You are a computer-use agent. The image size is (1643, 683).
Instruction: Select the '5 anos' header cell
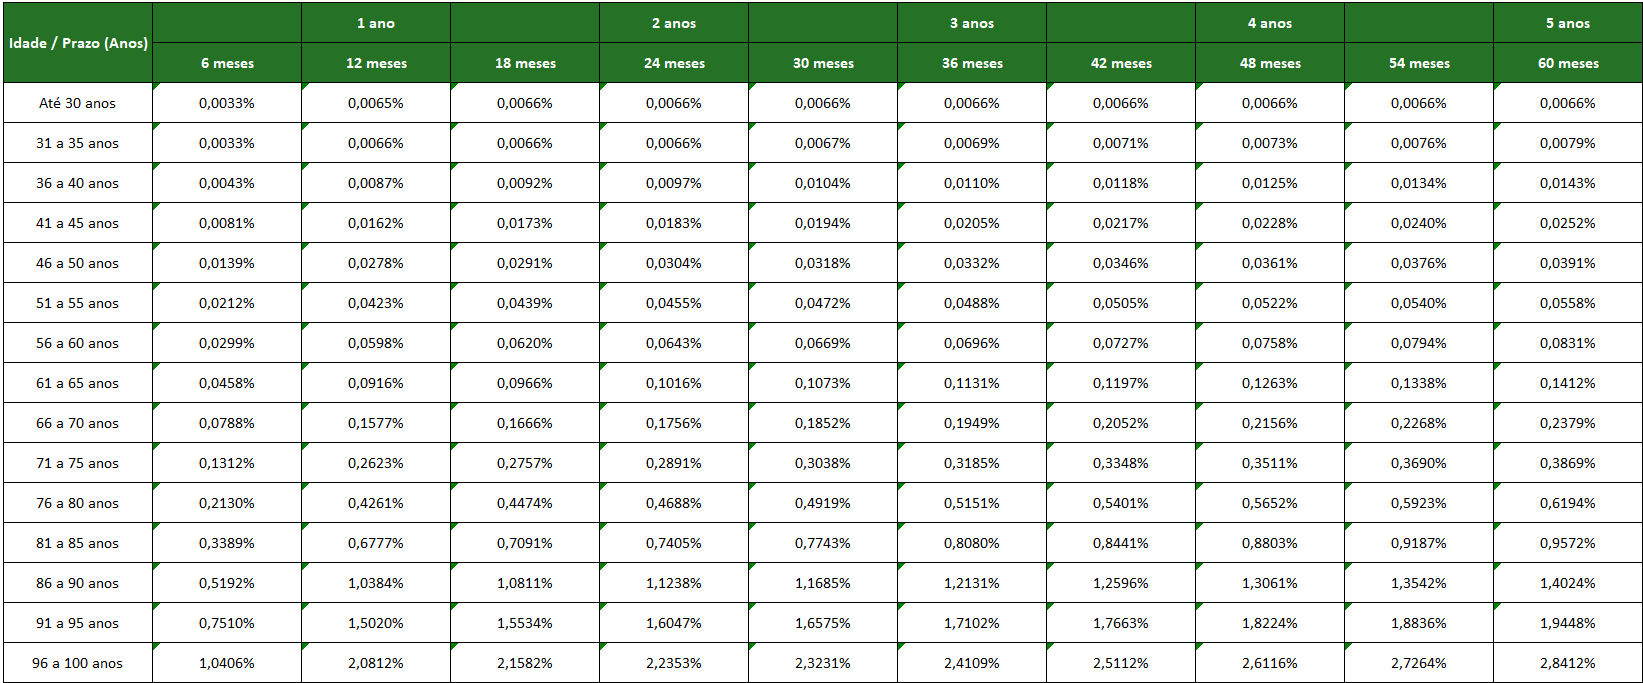[x=1568, y=23]
